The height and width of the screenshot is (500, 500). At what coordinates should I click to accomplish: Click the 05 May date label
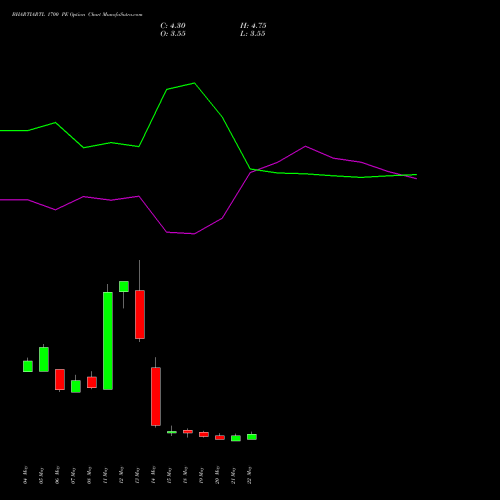click(x=42, y=475)
